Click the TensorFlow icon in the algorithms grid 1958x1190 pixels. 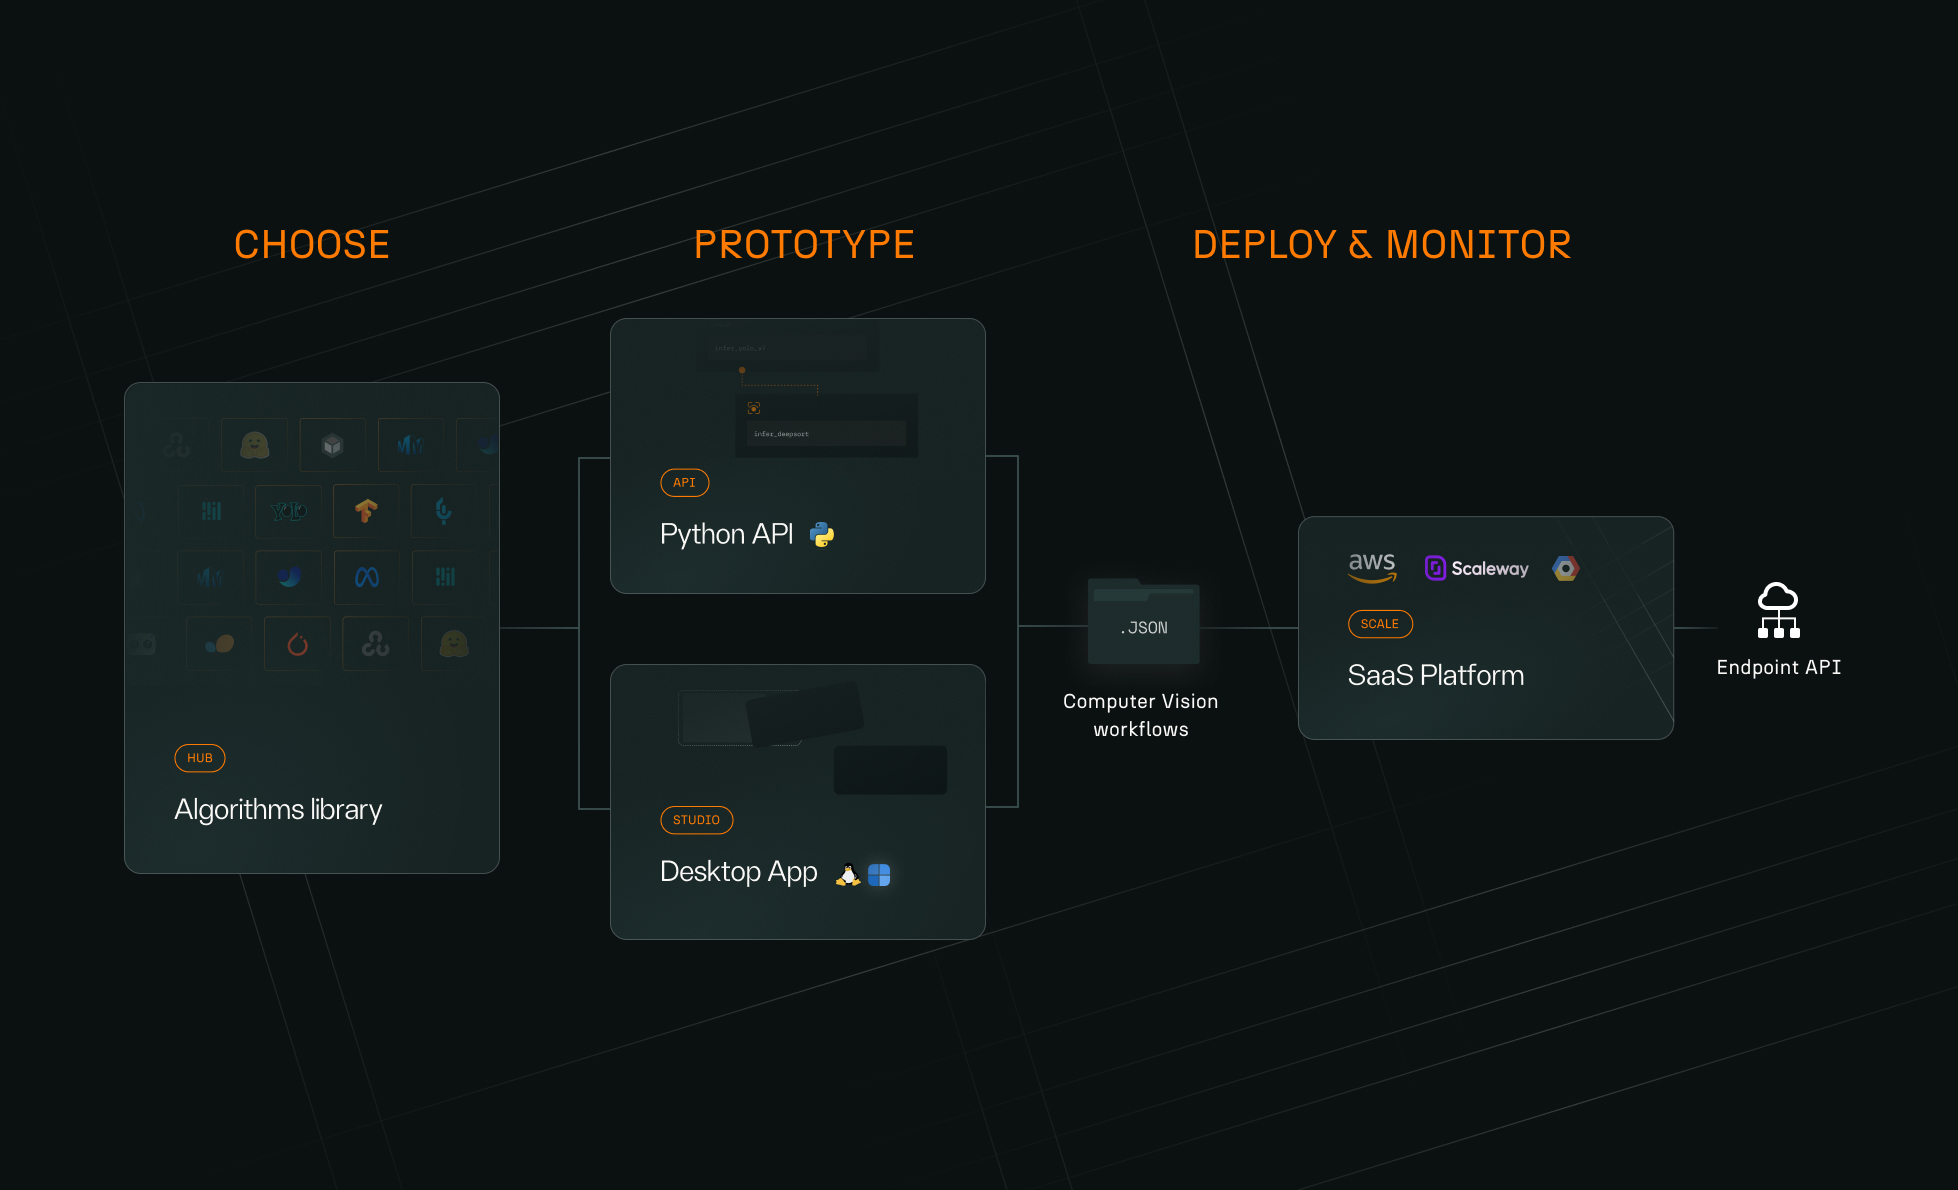pyautogui.click(x=366, y=511)
